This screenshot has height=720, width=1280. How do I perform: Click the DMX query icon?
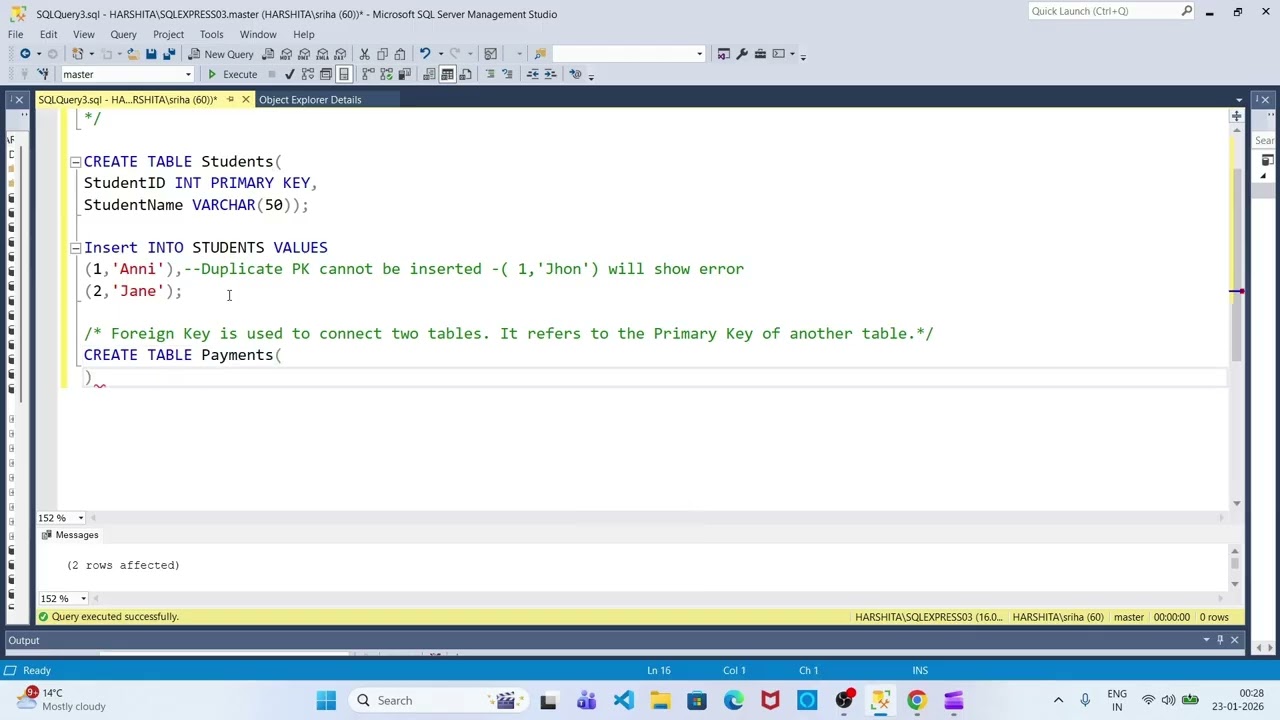pos(304,54)
